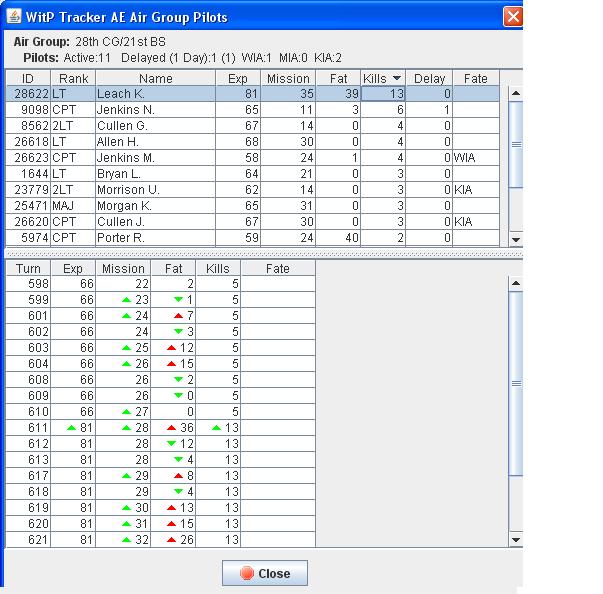Click WIA fate cell for Jenkins M.
Screen dimensions: 603x594
[x=476, y=158]
